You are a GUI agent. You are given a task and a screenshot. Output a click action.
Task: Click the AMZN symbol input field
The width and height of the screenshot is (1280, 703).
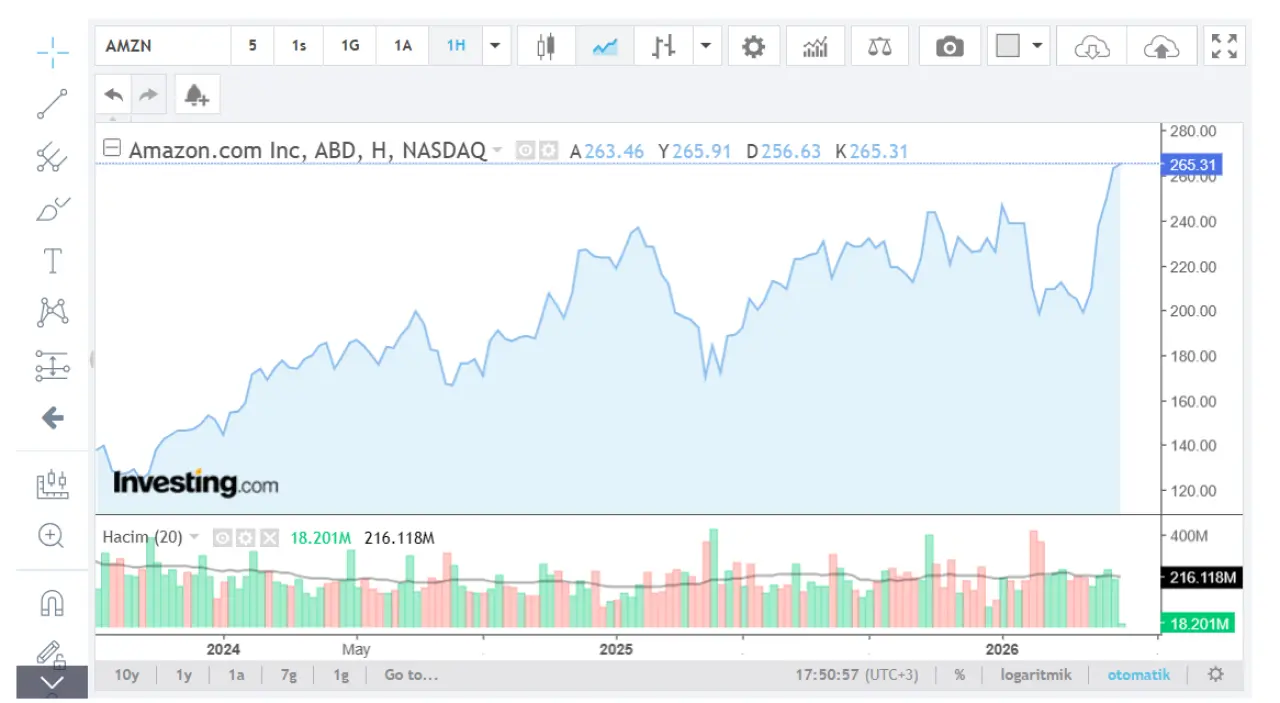point(163,46)
